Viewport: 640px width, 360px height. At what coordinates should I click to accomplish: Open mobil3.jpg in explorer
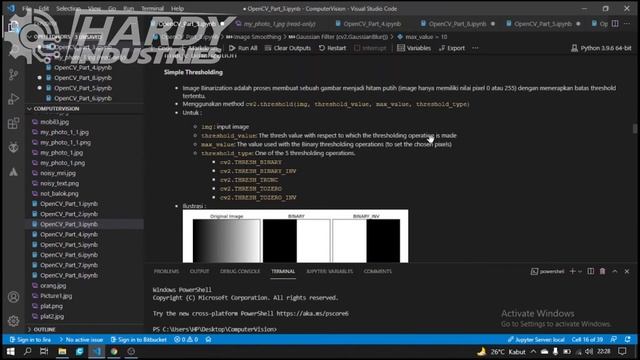54,122
